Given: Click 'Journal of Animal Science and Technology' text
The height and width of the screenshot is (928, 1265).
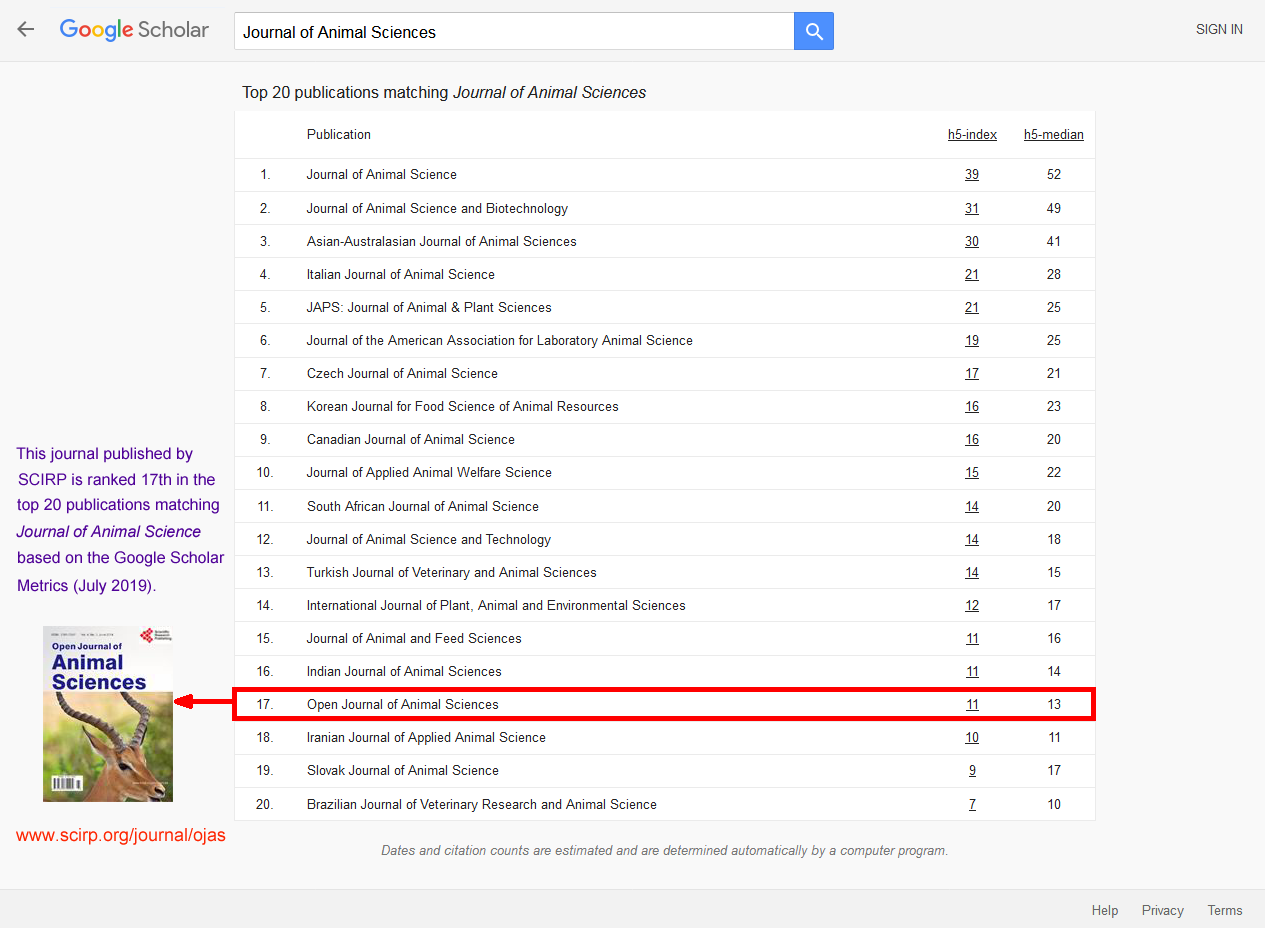Looking at the screenshot, I should (x=429, y=540).
